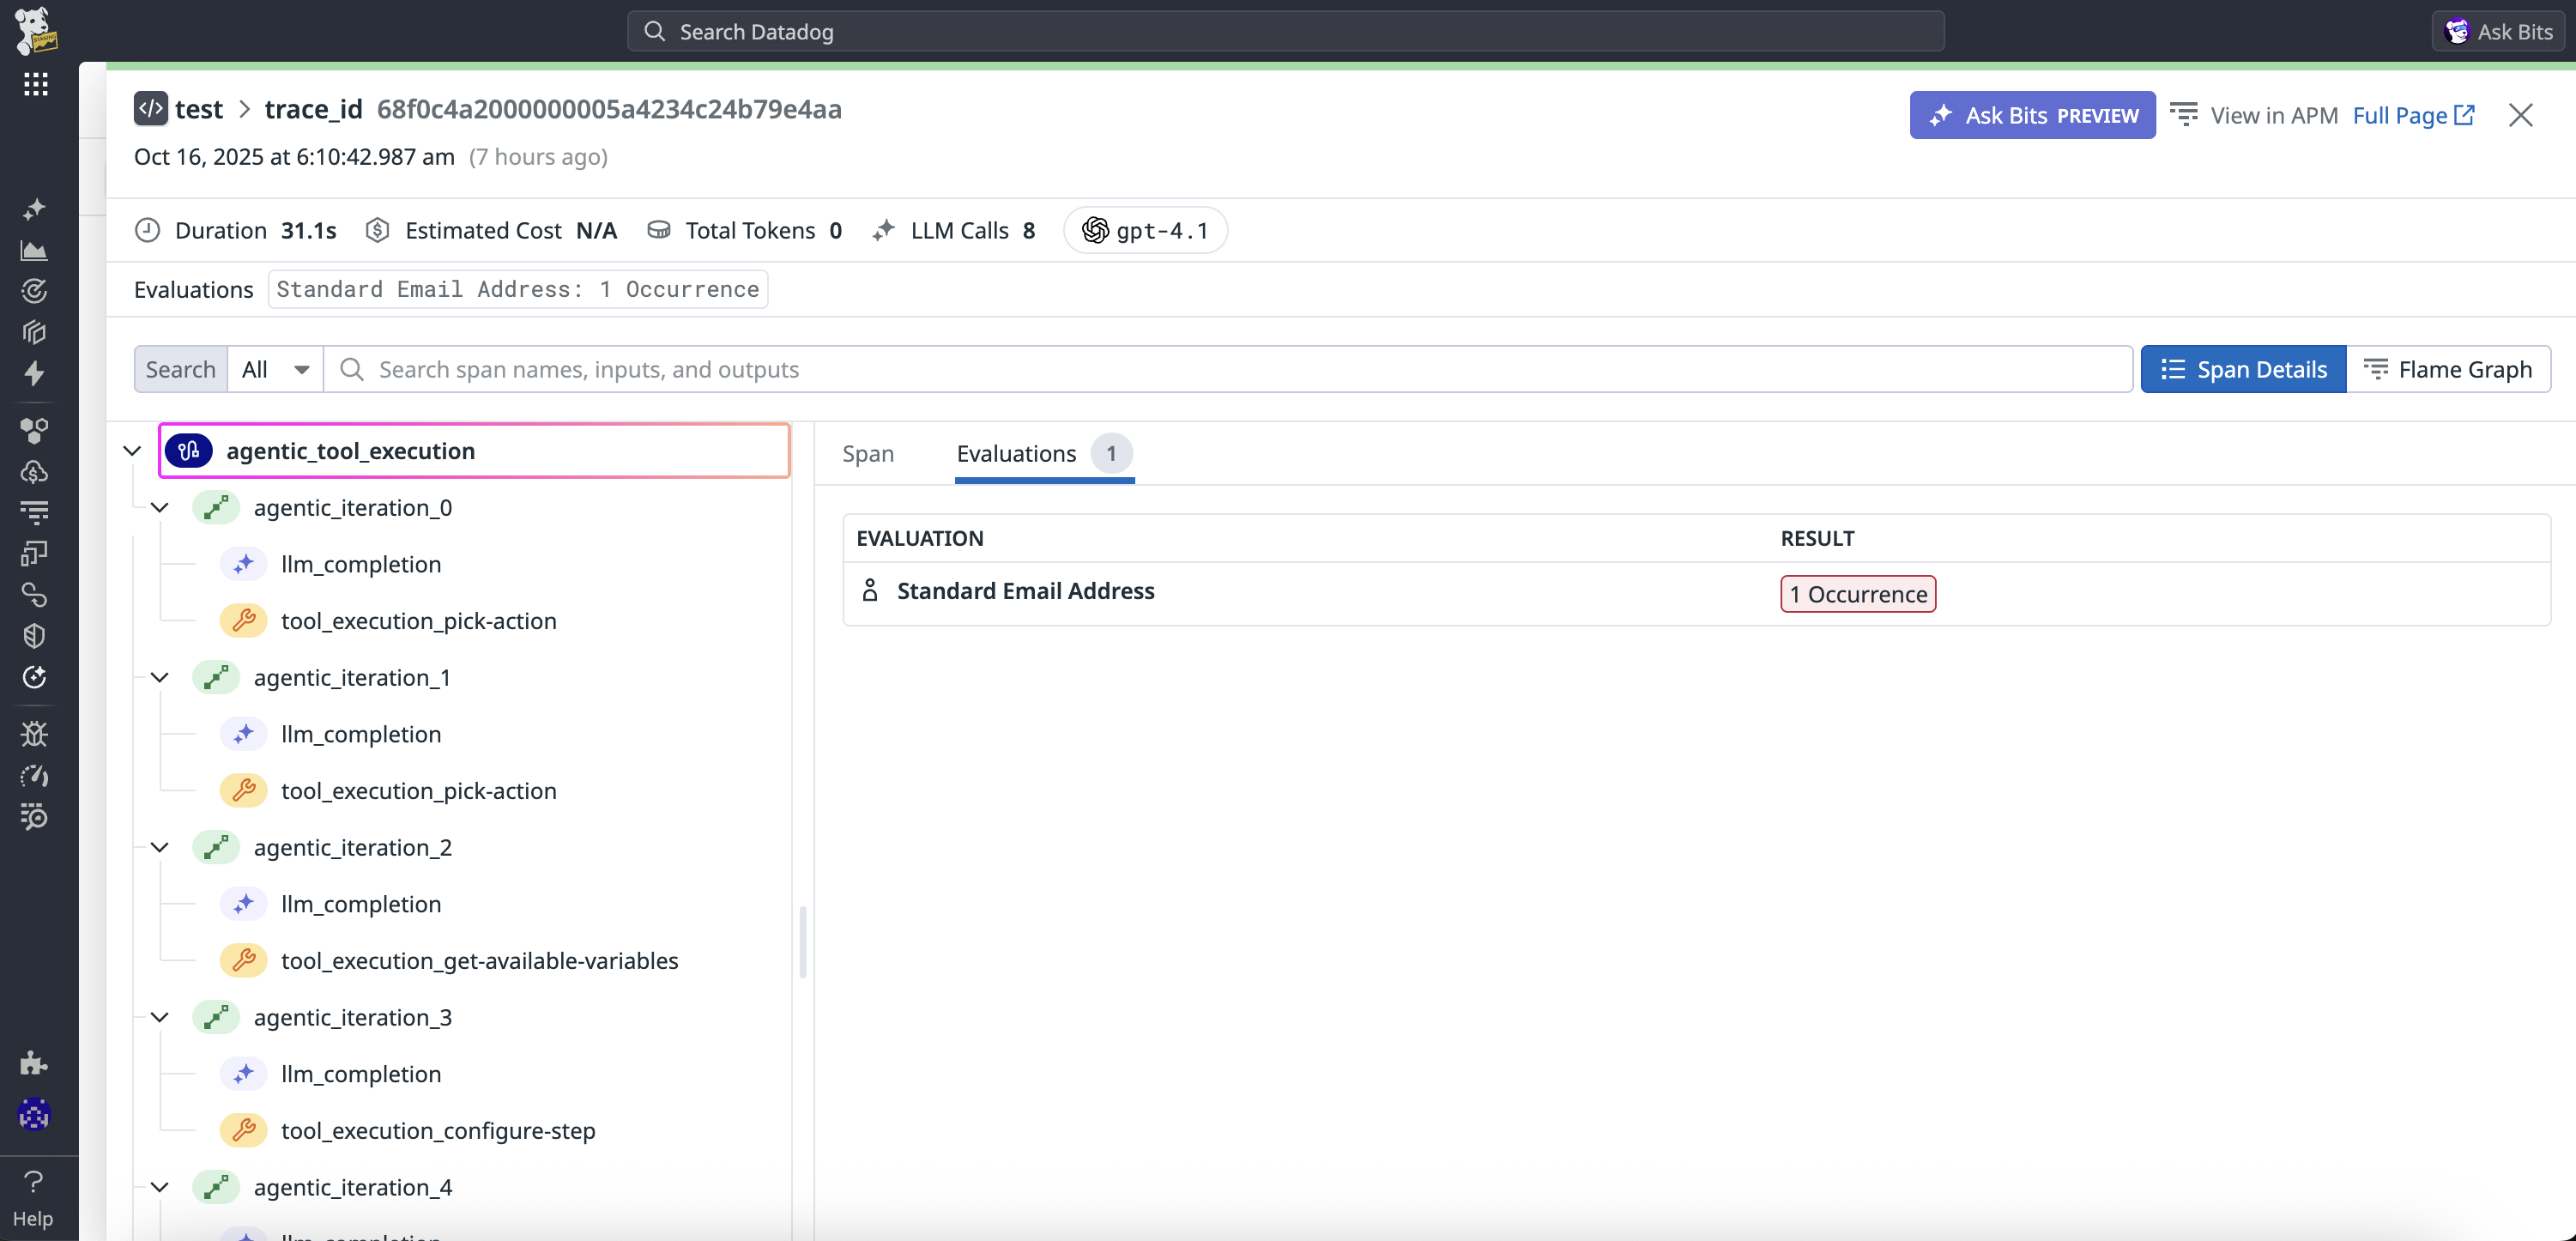Collapse agentic_iteration_2 tree node
Image resolution: width=2576 pixels, height=1241 pixels.
[x=159, y=847]
